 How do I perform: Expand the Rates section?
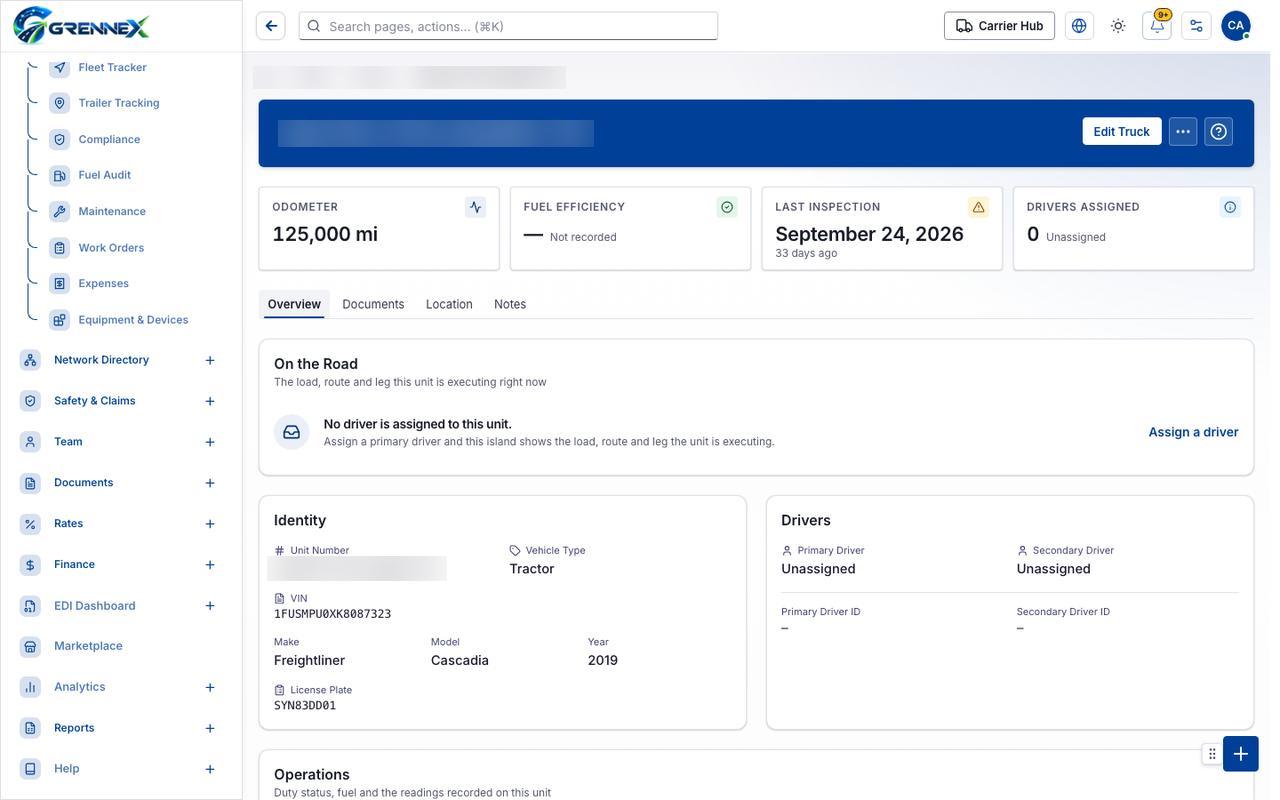click(210, 524)
